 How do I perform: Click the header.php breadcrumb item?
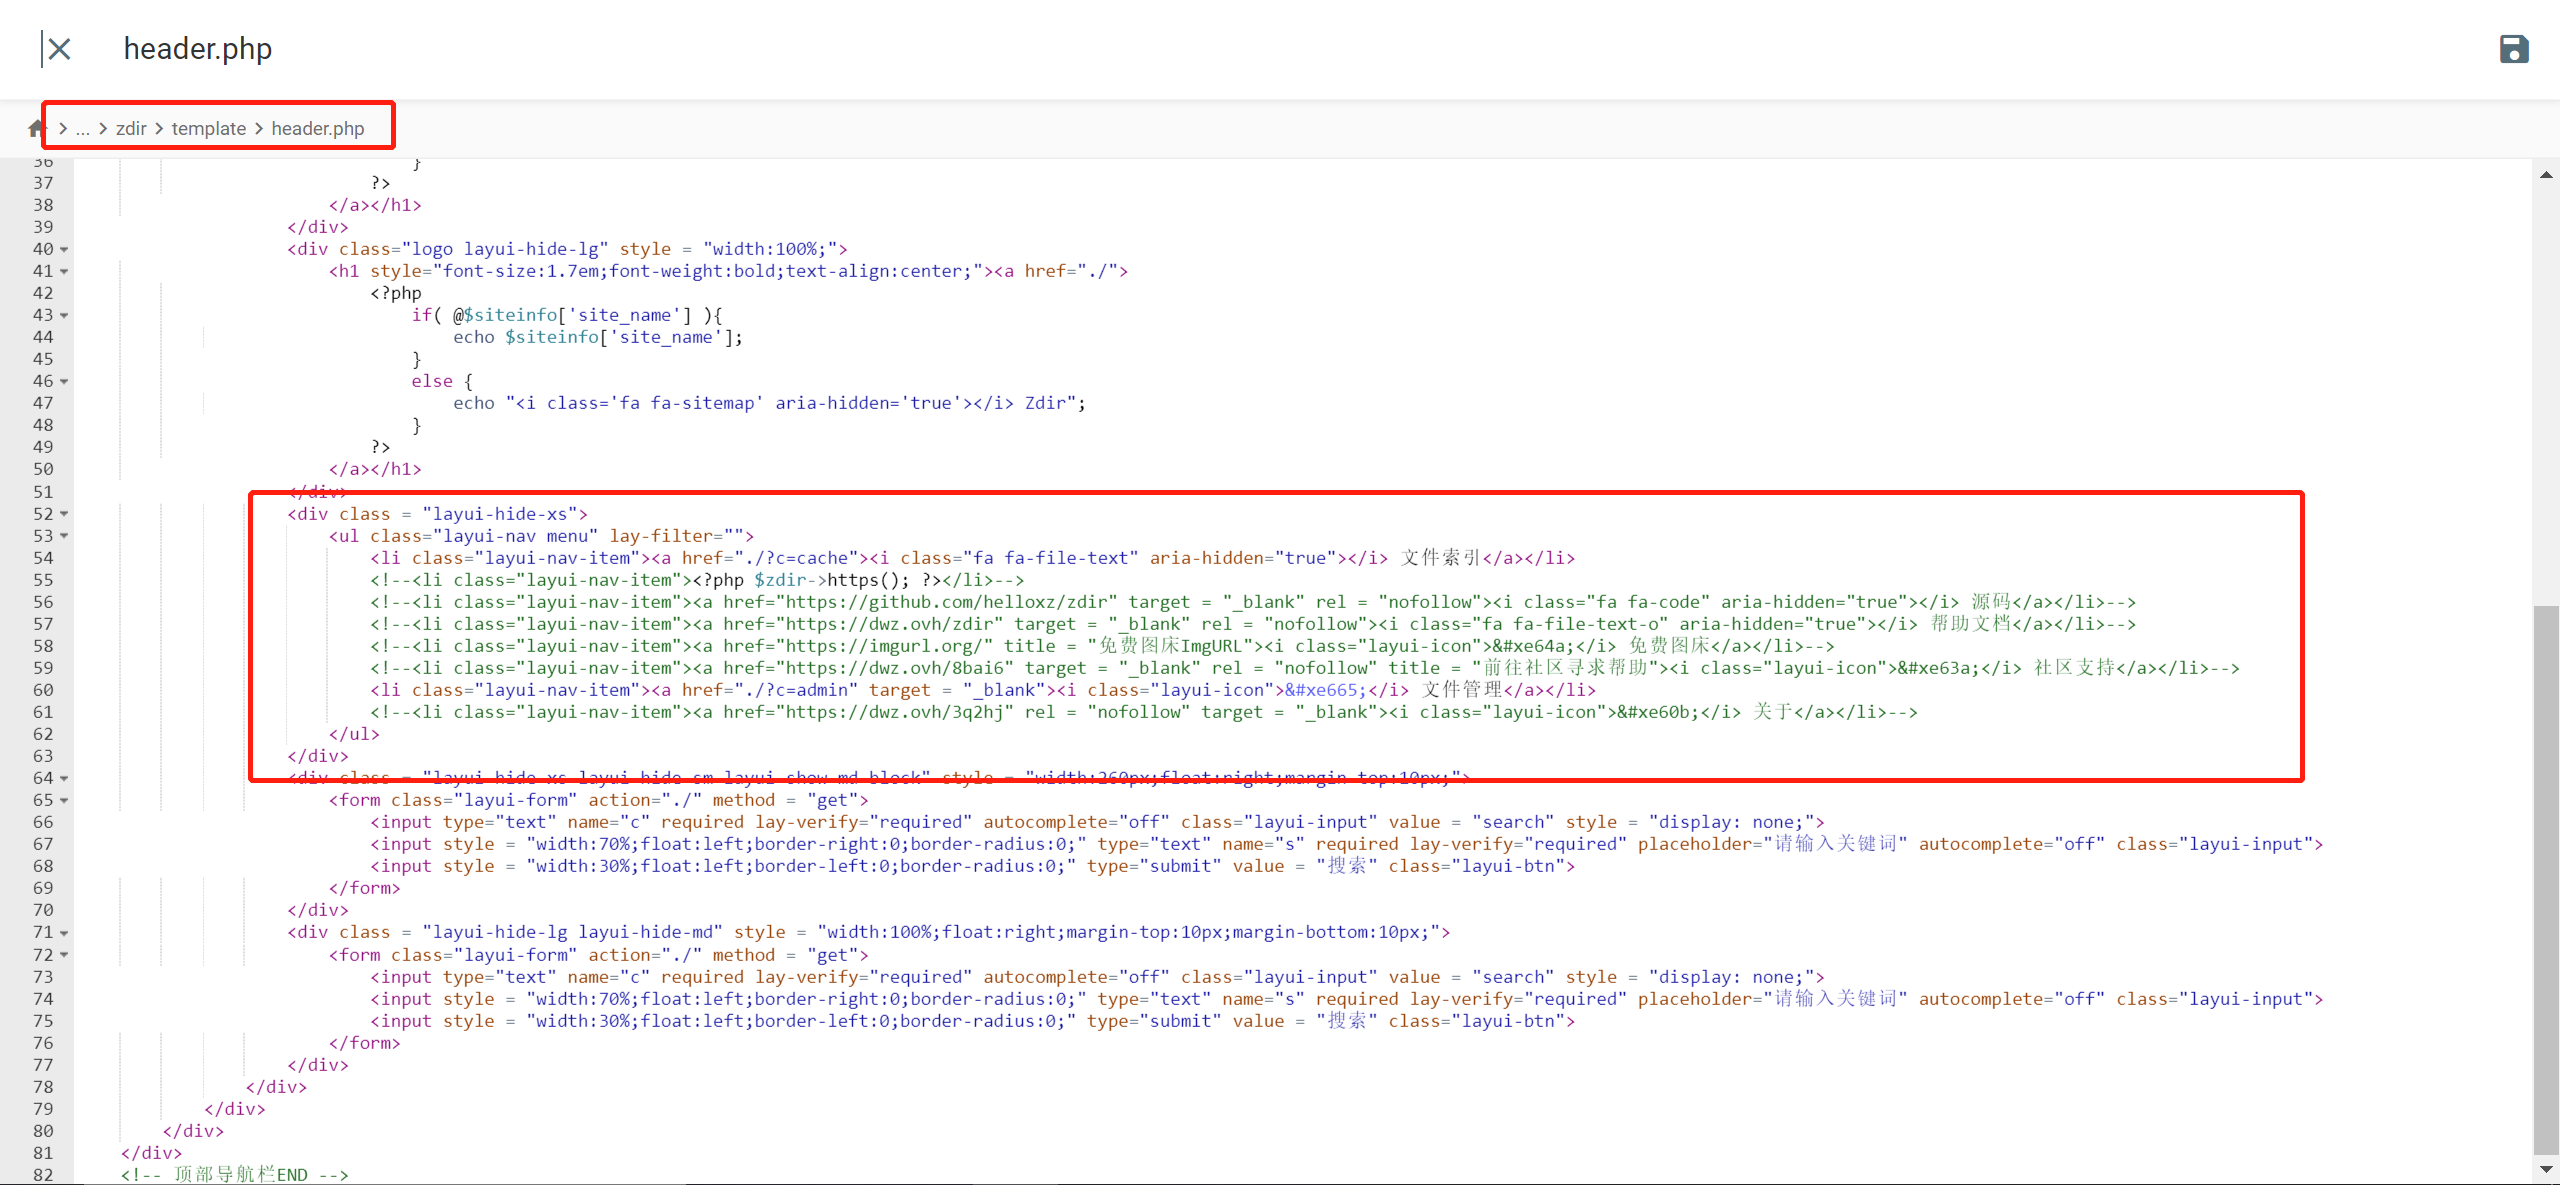[x=318, y=129]
